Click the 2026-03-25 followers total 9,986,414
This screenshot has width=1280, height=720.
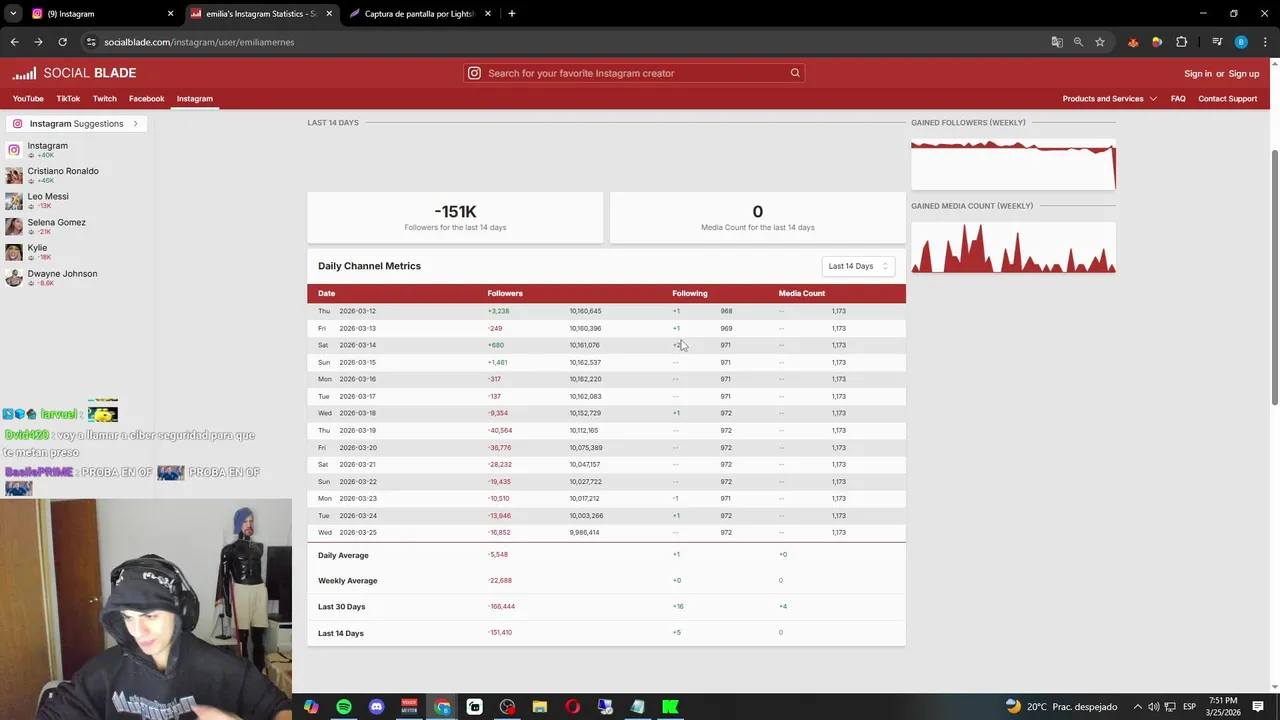pos(584,533)
